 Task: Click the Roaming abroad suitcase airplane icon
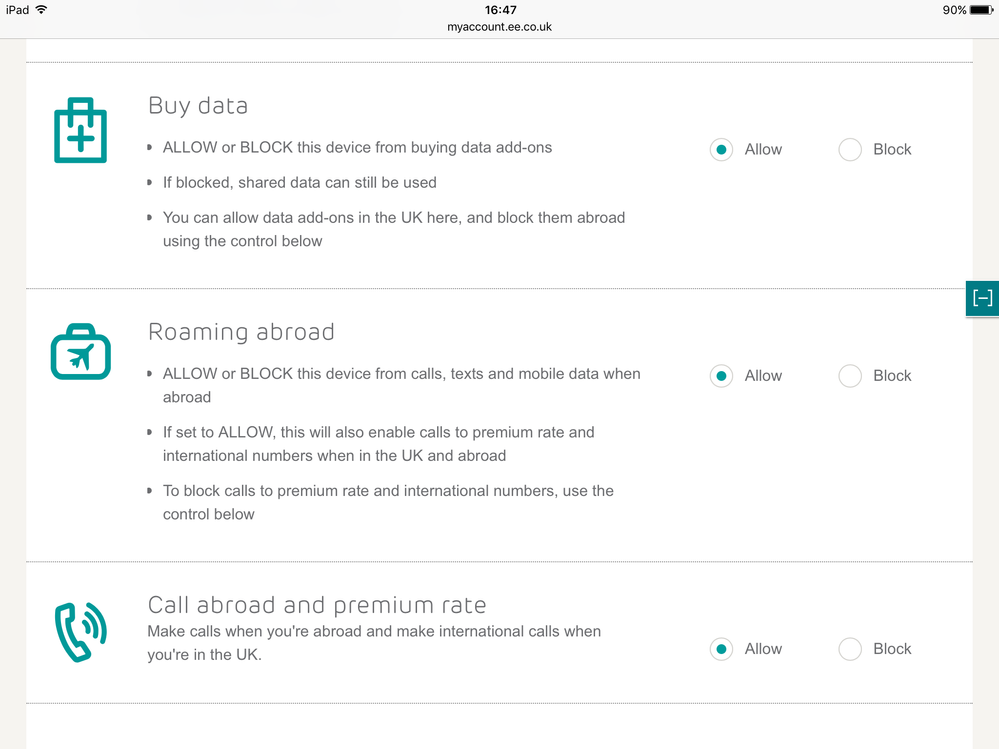point(80,353)
